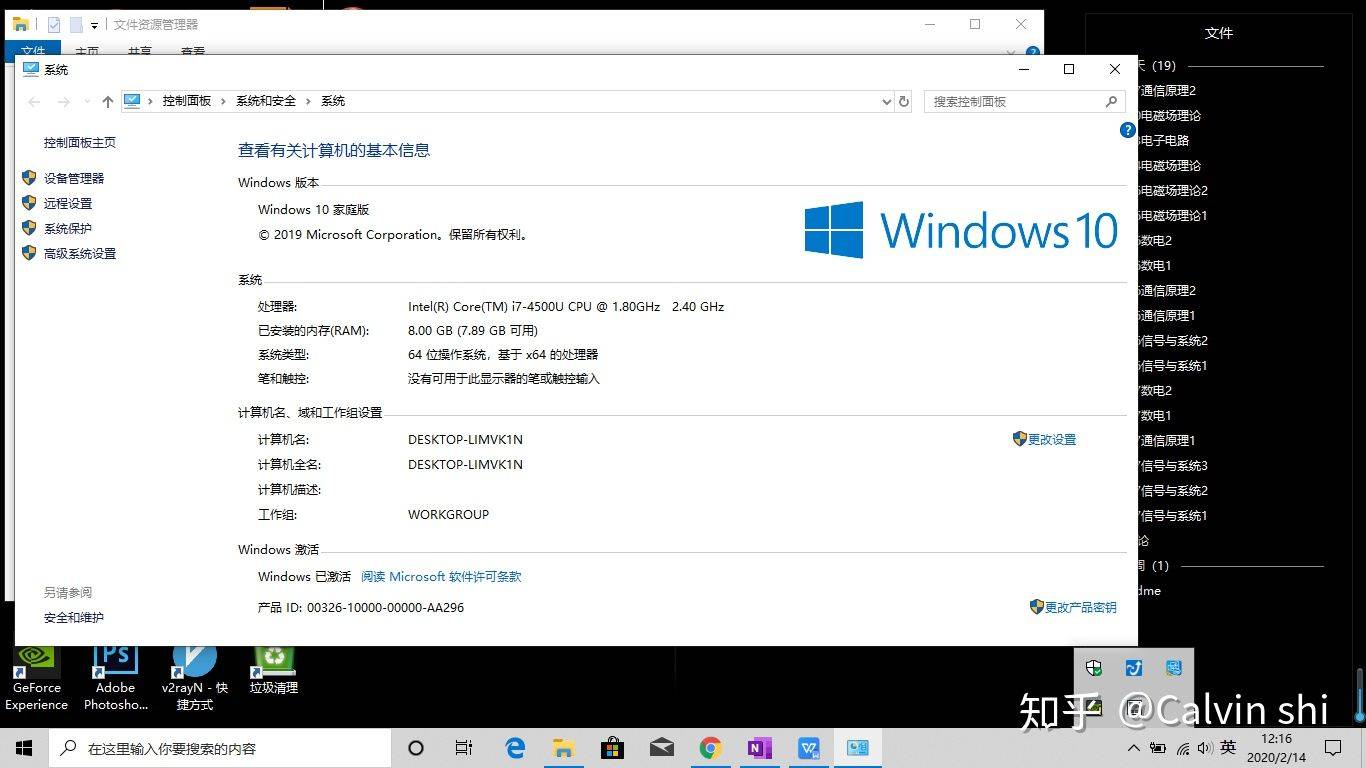The width and height of the screenshot is (1366, 768).
Task: Expand the chevron after 控制面板 breadcrumb
Action: [x=224, y=101]
